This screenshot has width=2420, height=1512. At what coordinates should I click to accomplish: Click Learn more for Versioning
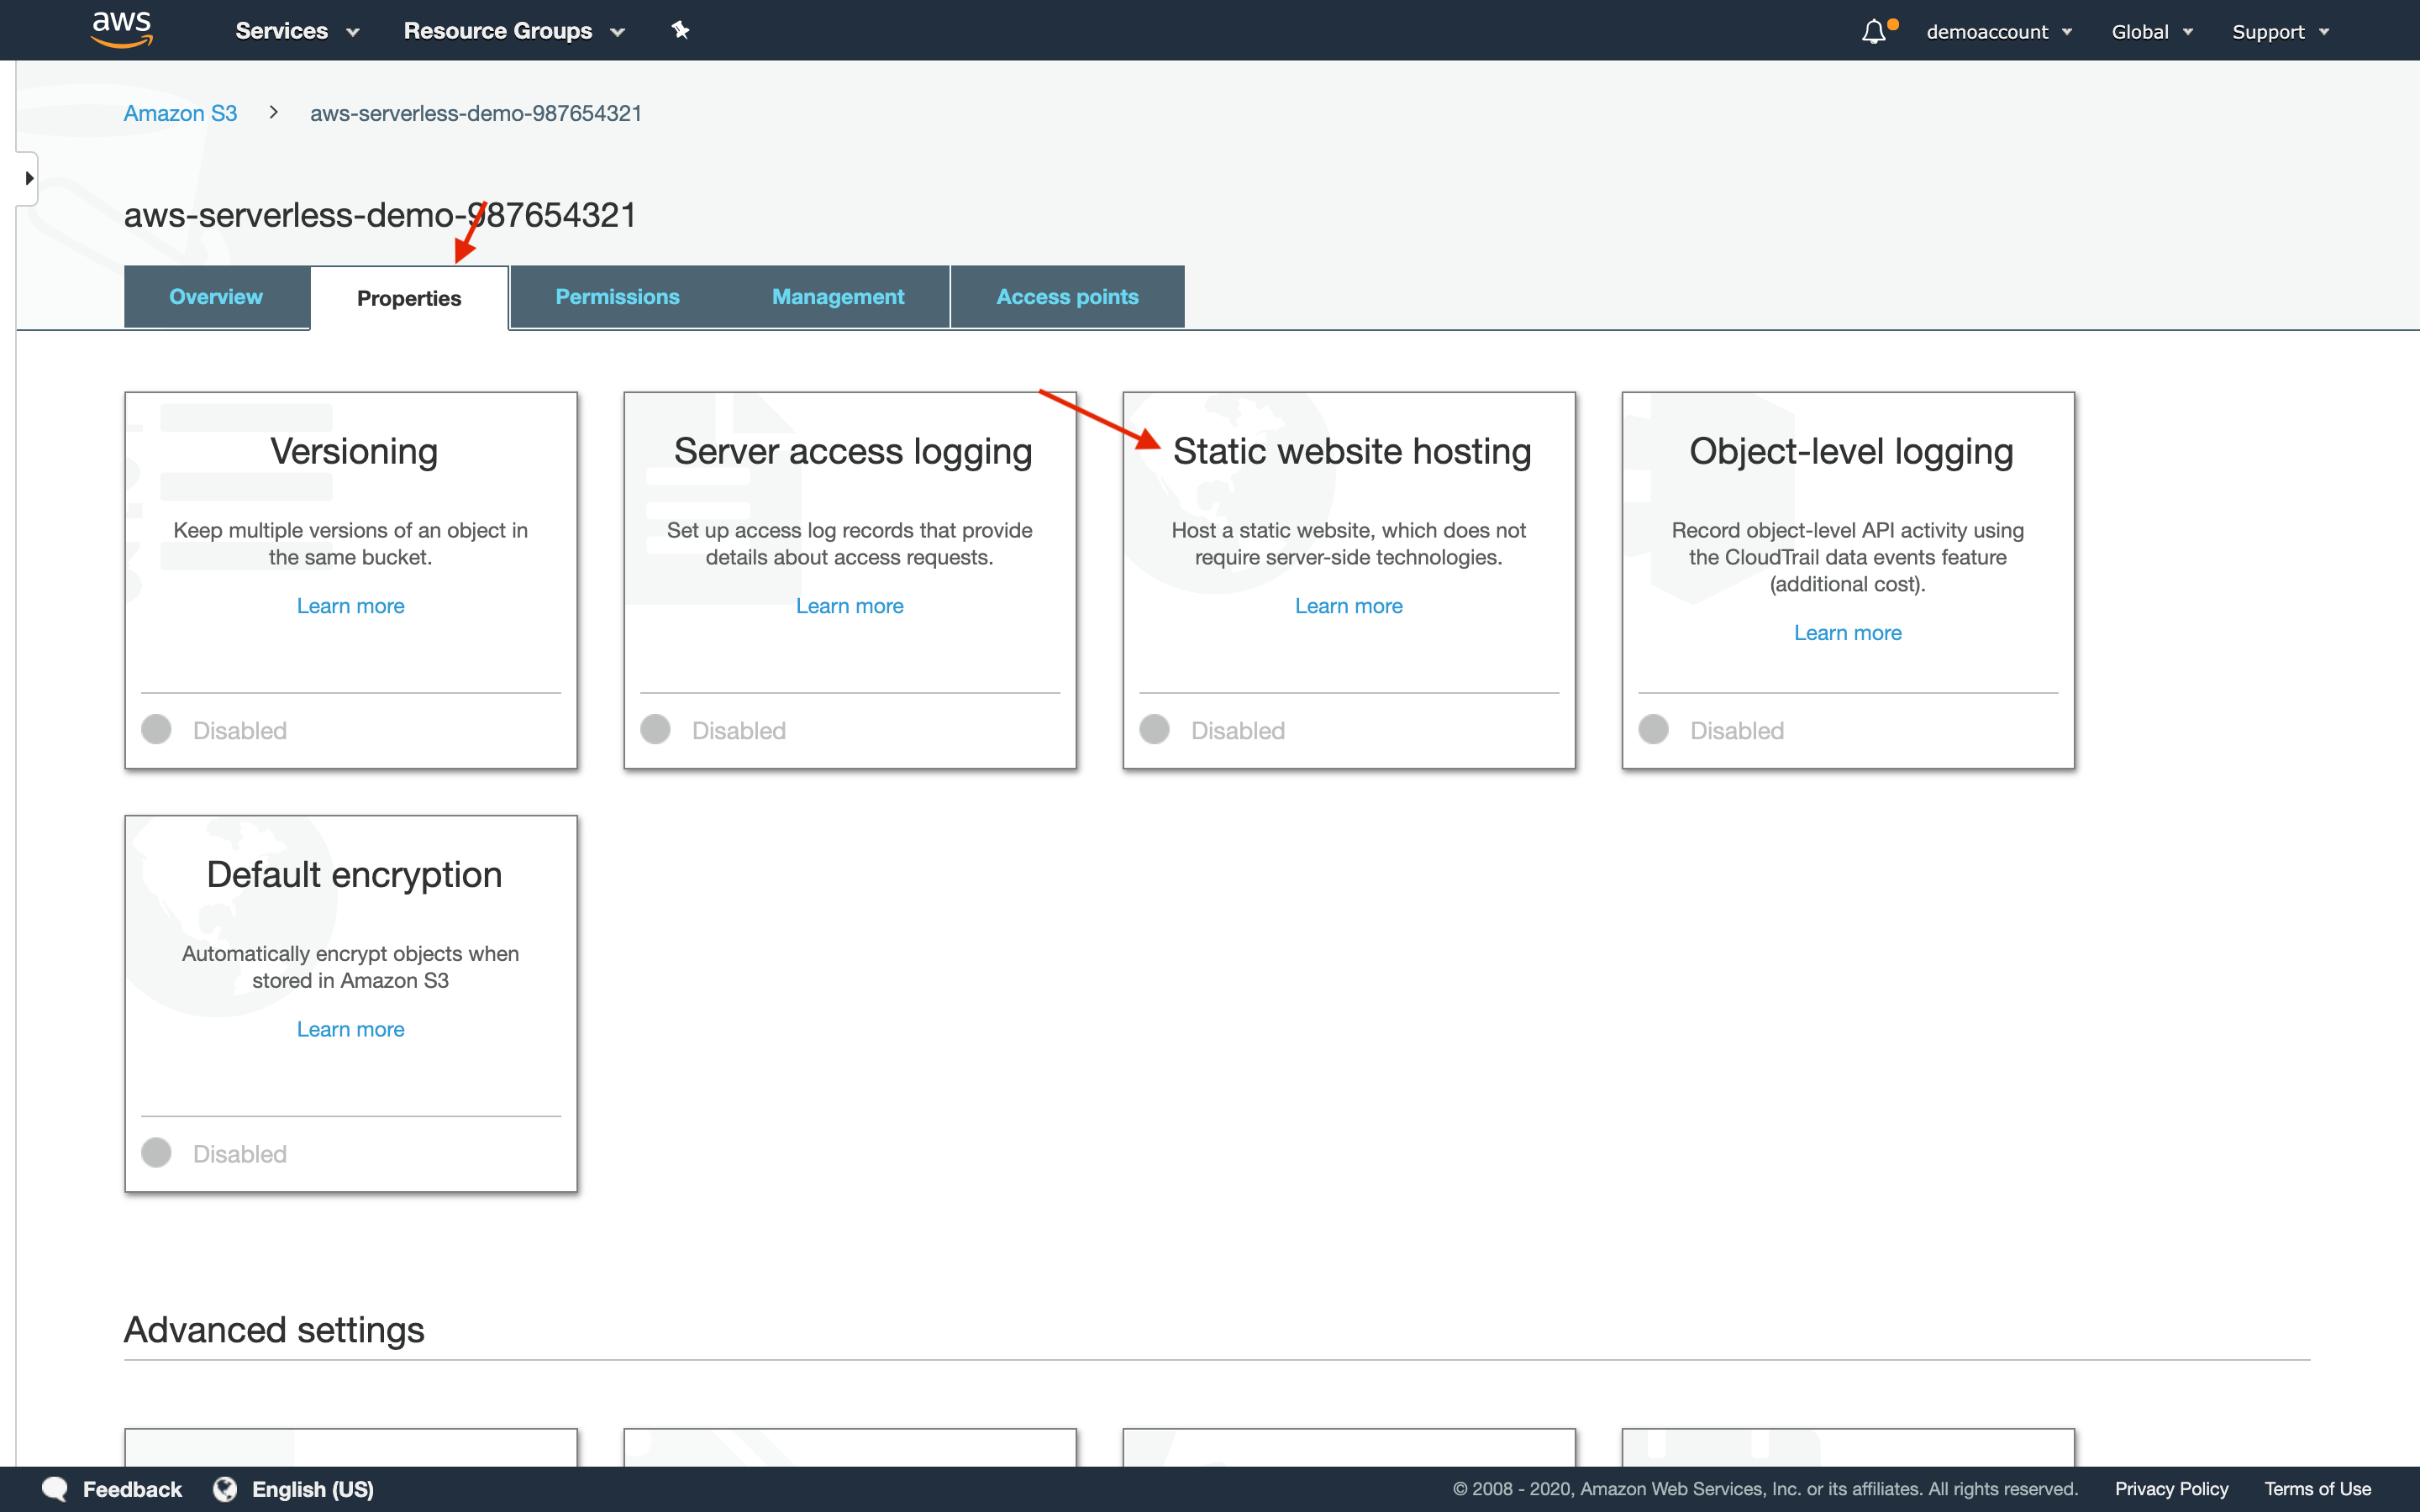click(349, 605)
